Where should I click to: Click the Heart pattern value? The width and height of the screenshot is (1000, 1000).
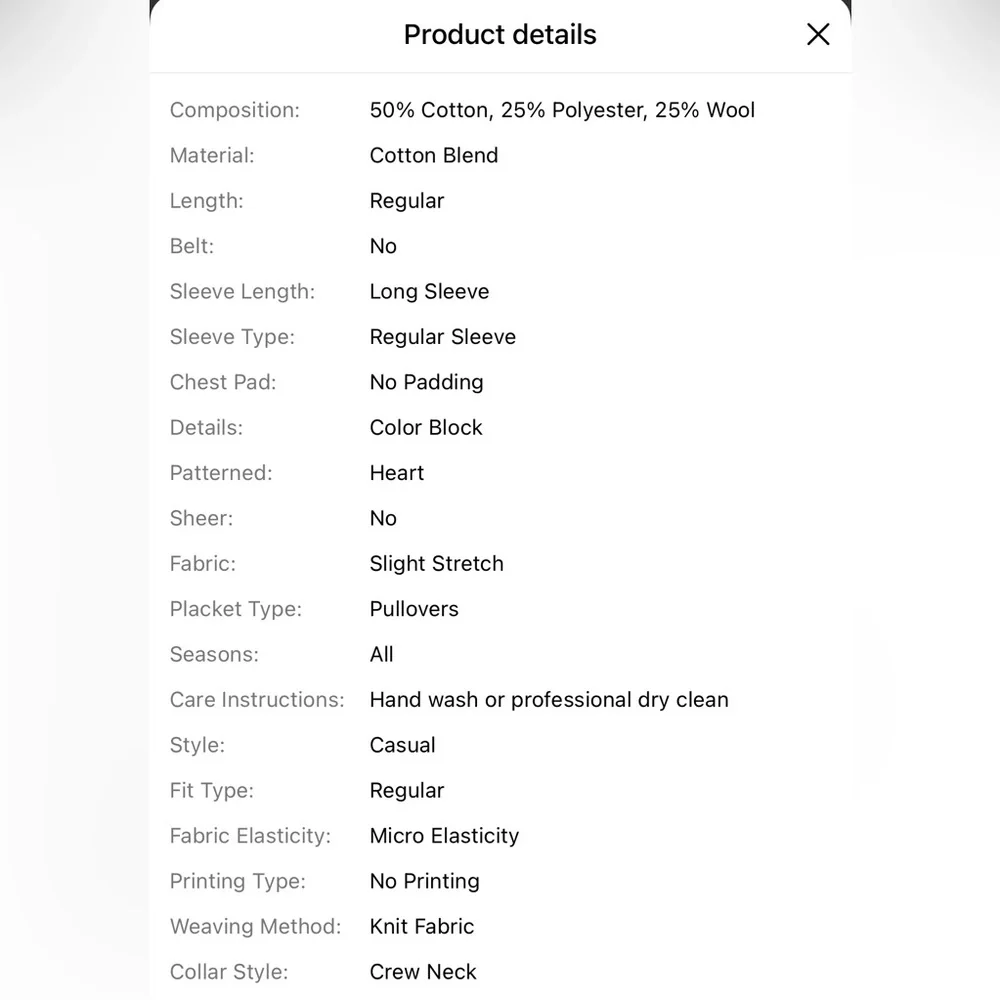point(397,473)
